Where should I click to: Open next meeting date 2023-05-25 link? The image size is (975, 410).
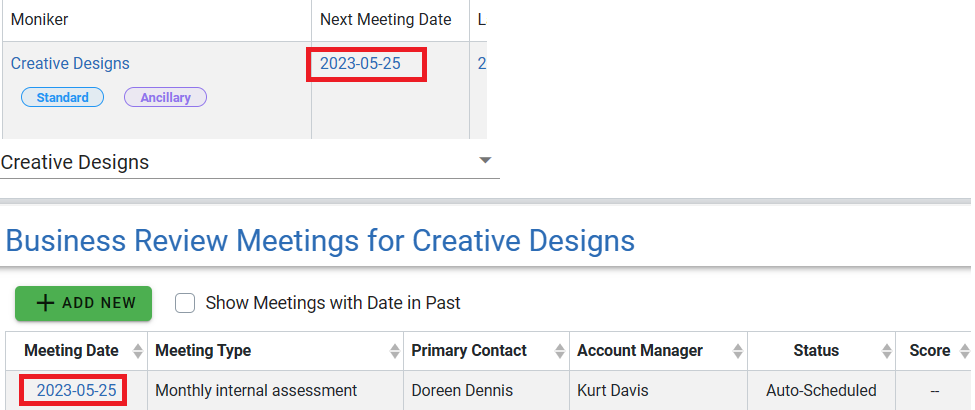pyautogui.click(x=361, y=63)
